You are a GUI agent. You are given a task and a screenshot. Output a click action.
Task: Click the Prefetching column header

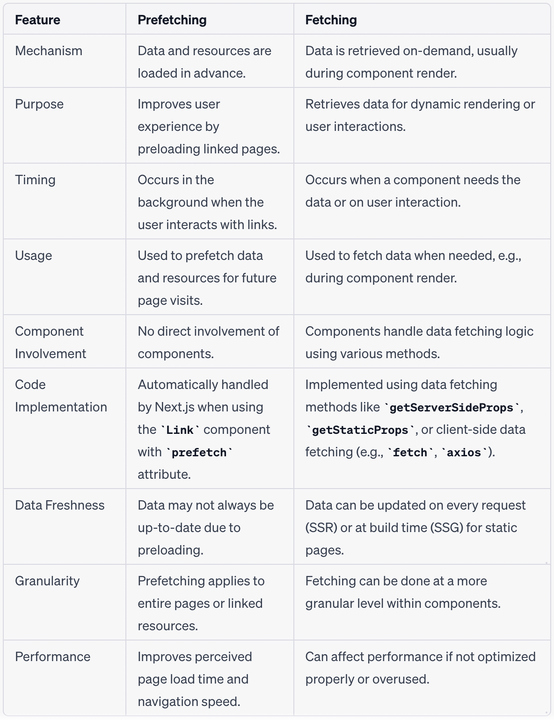click(x=172, y=20)
